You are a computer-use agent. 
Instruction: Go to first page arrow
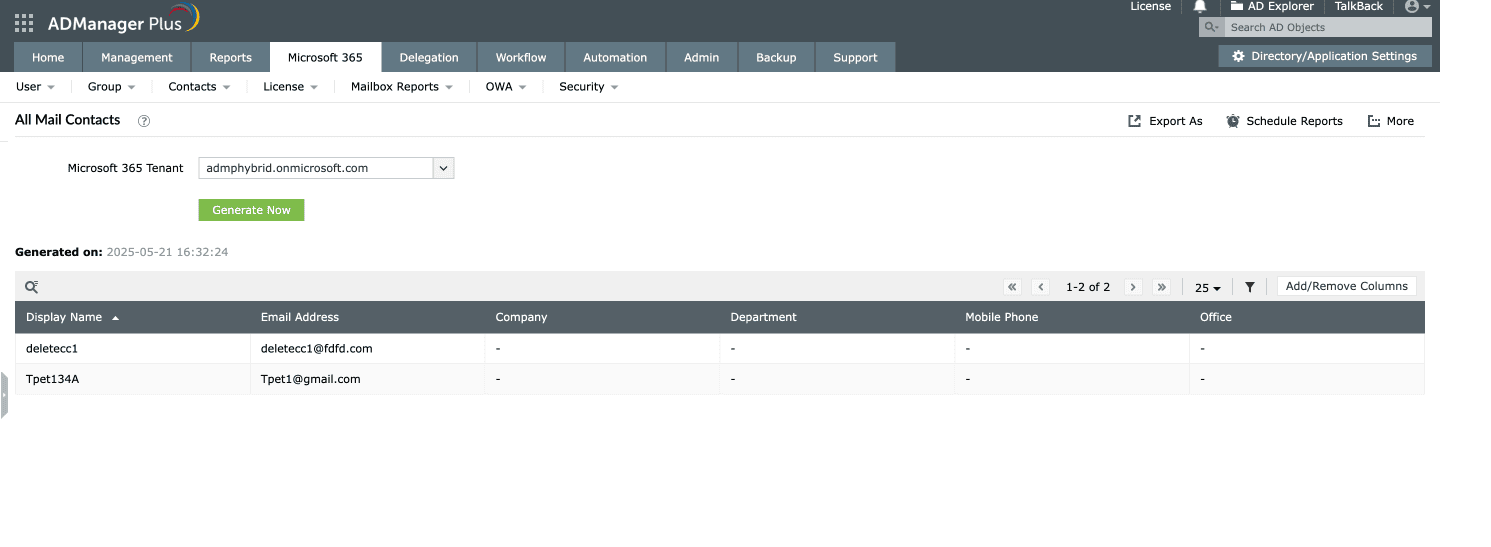[1012, 287]
